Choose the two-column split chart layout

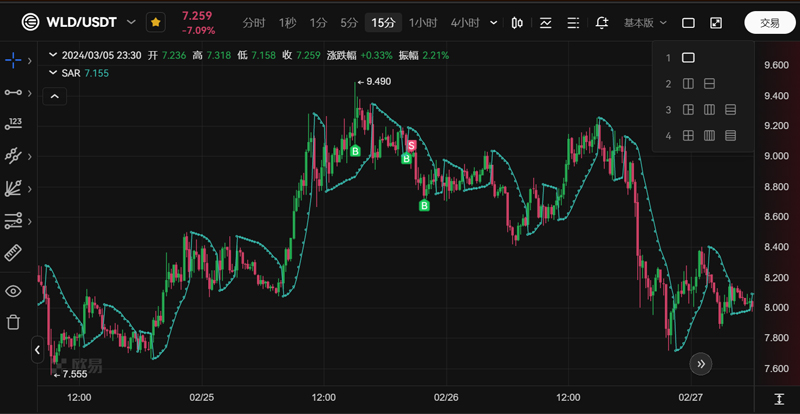(688, 84)
